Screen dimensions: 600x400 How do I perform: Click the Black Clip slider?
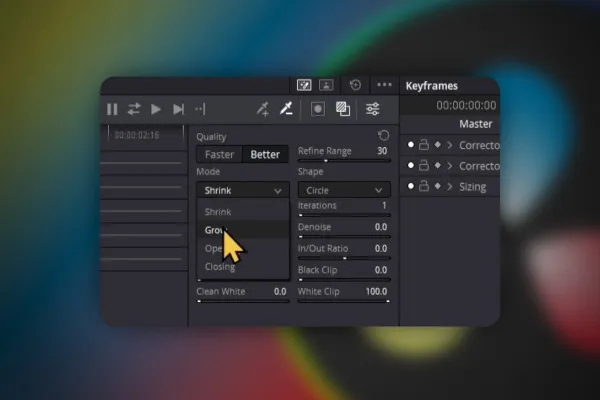coord(344,280)
